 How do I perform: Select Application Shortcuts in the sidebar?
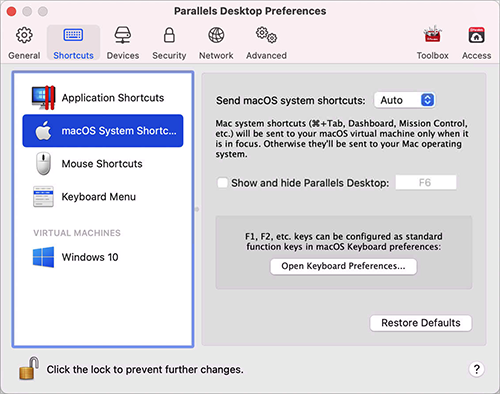(103, 98)
